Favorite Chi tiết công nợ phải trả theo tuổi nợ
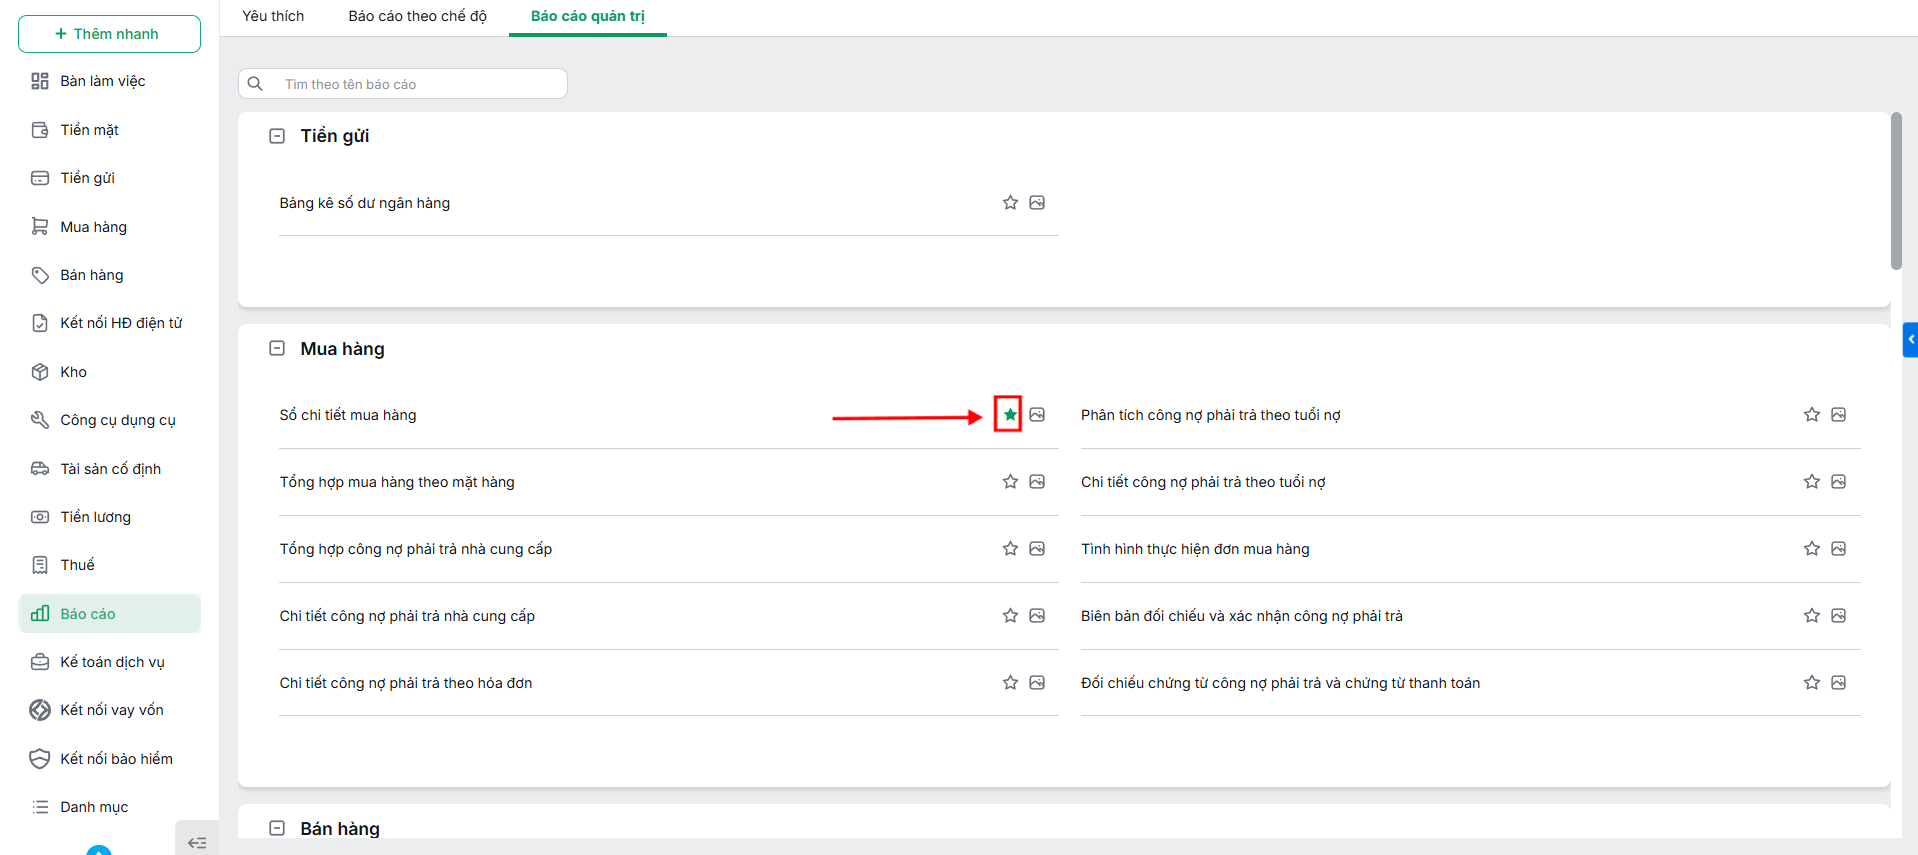Screen dimensions: 1918x855 click(1811, 482)
